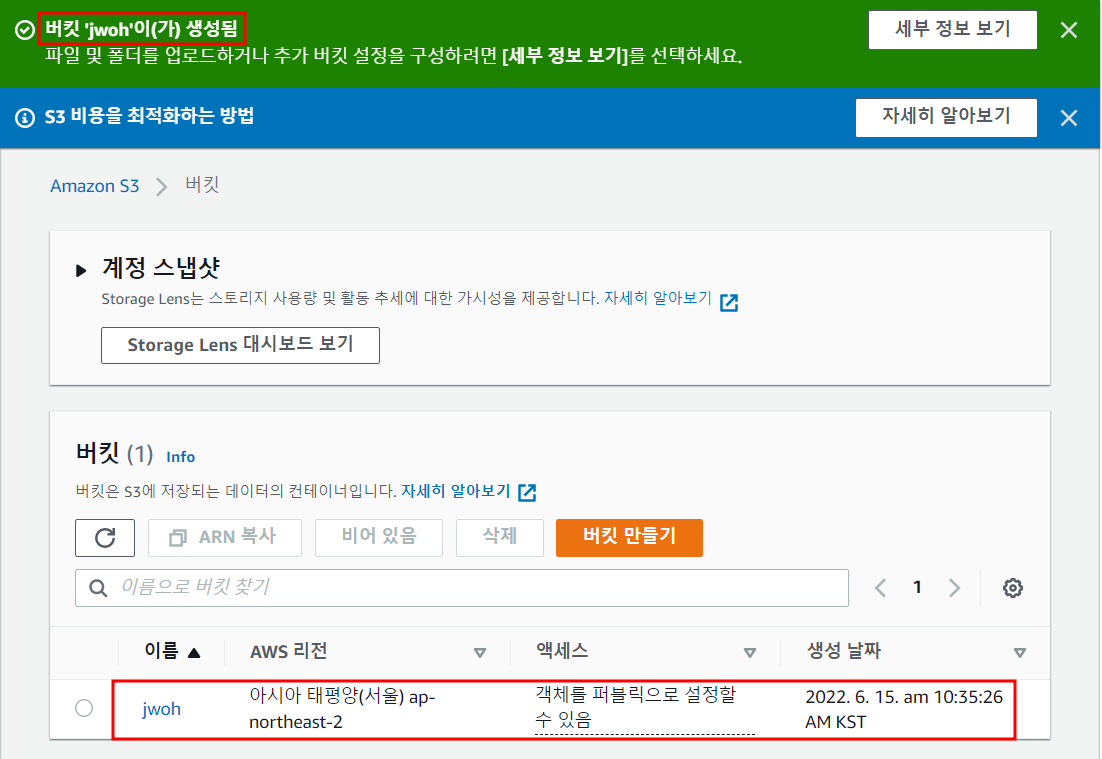Click external link icon beside Storage Lens link

pos(729,302)
